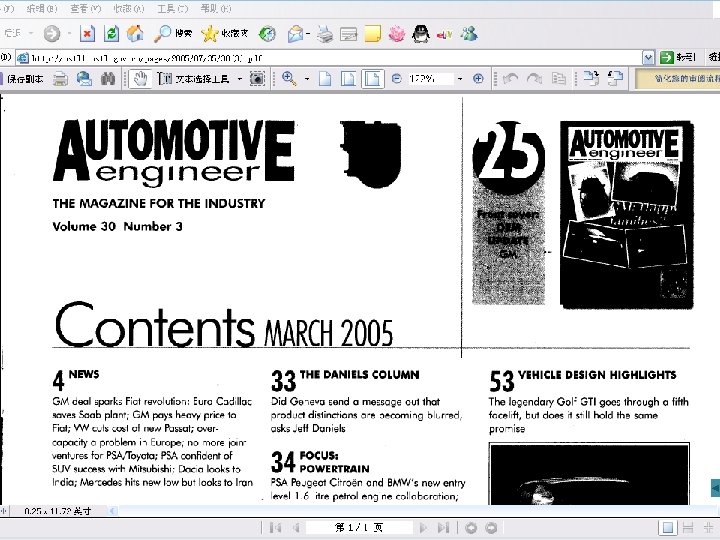Screen dimensions: 720x540
Task: Set Fit Page view icon
Action: pyautogui.click(x=349, y=79)
